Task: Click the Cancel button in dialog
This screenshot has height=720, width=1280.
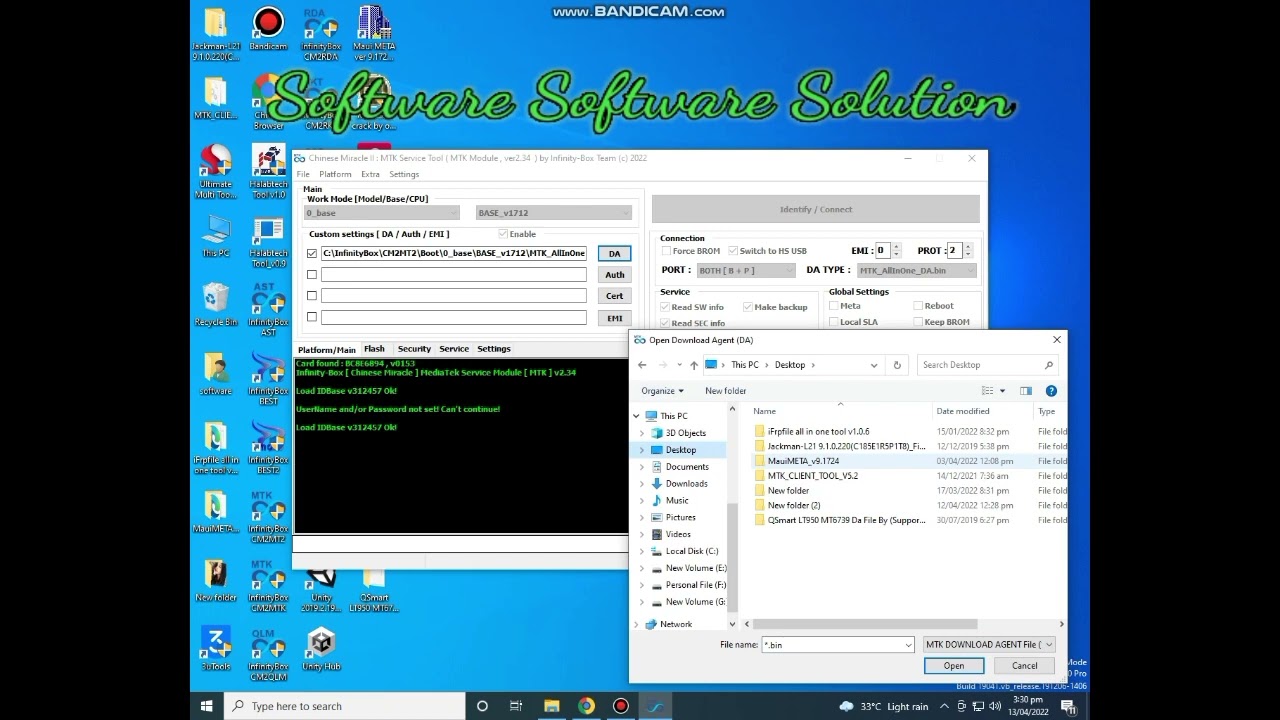Action: tap(1024, 666)
